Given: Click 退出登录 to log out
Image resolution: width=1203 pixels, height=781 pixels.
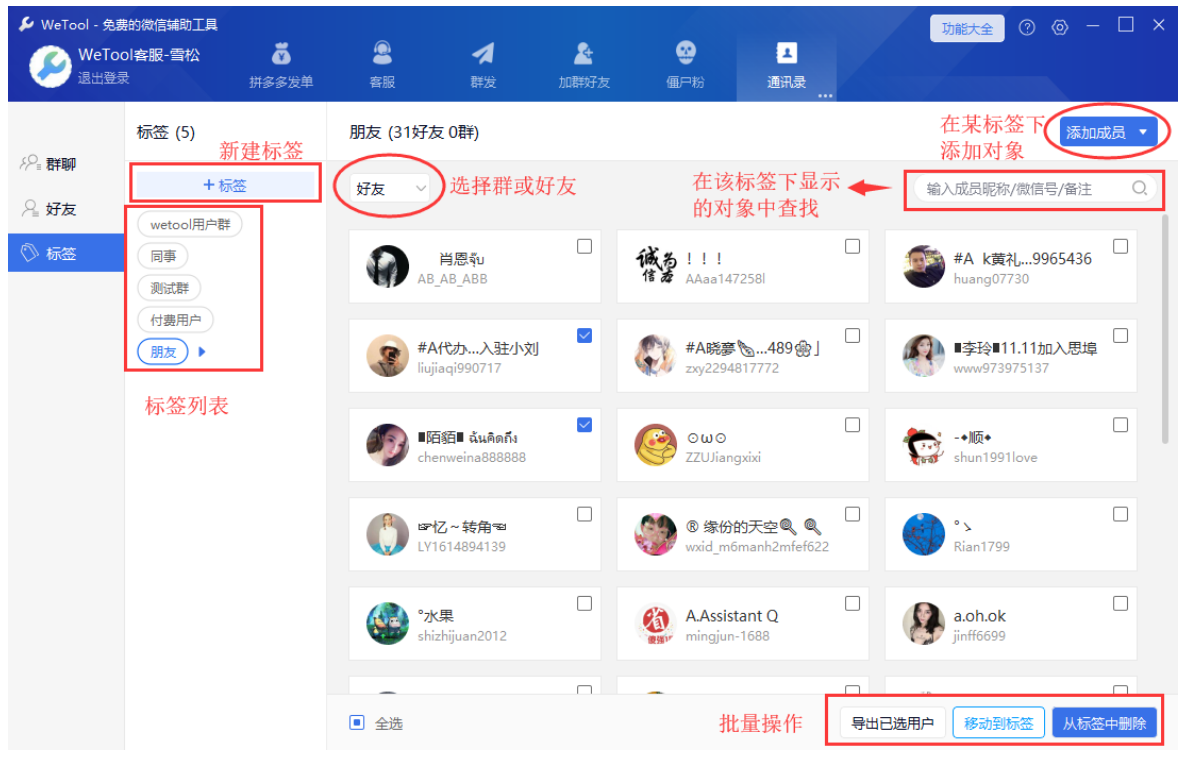Looking at the screenshot, I should (104, 78).
